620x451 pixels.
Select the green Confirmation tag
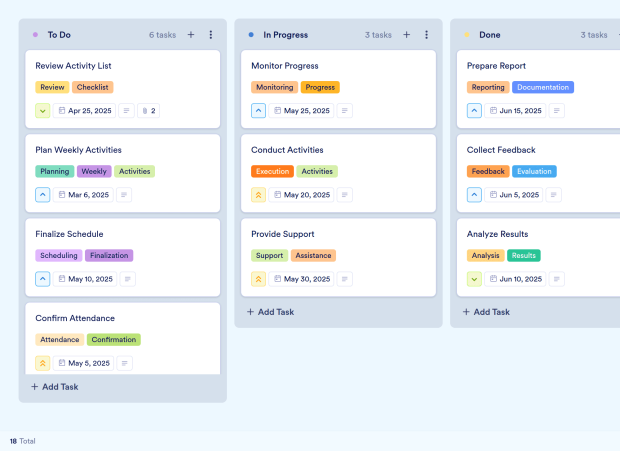(114, 340)
